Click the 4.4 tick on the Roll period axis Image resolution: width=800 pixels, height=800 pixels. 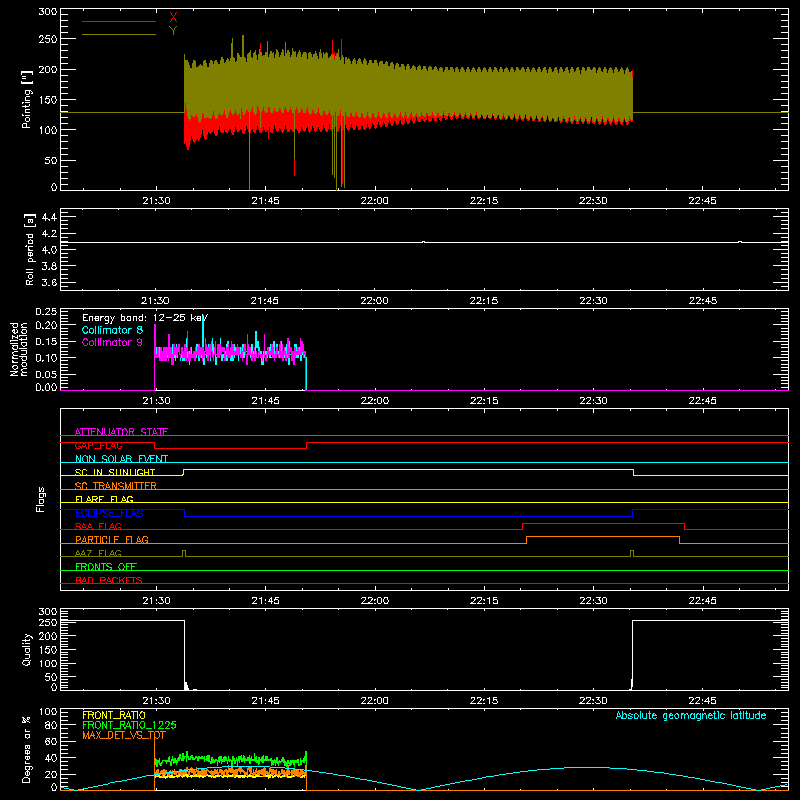pos(49,217)
